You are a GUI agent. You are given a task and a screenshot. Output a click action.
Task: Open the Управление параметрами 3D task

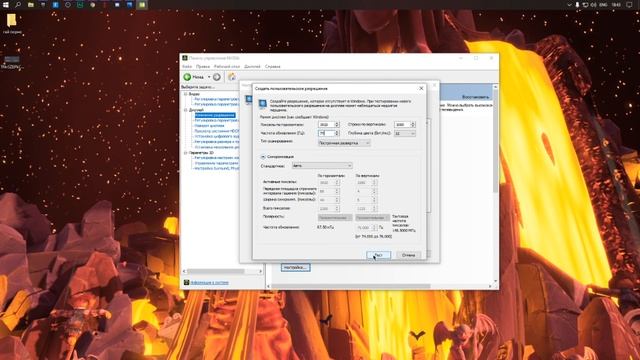point(217,163)
